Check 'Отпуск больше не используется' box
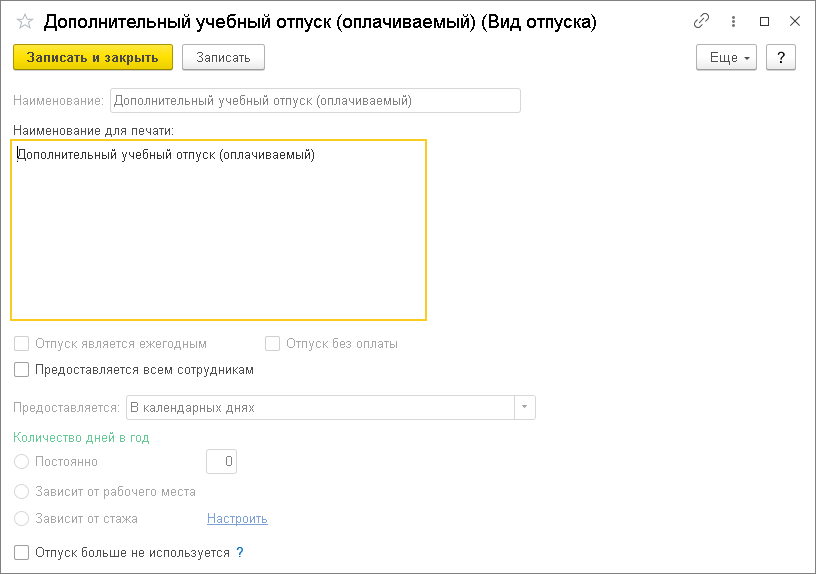The image size is (816, 574). click(x=22, y=552)
